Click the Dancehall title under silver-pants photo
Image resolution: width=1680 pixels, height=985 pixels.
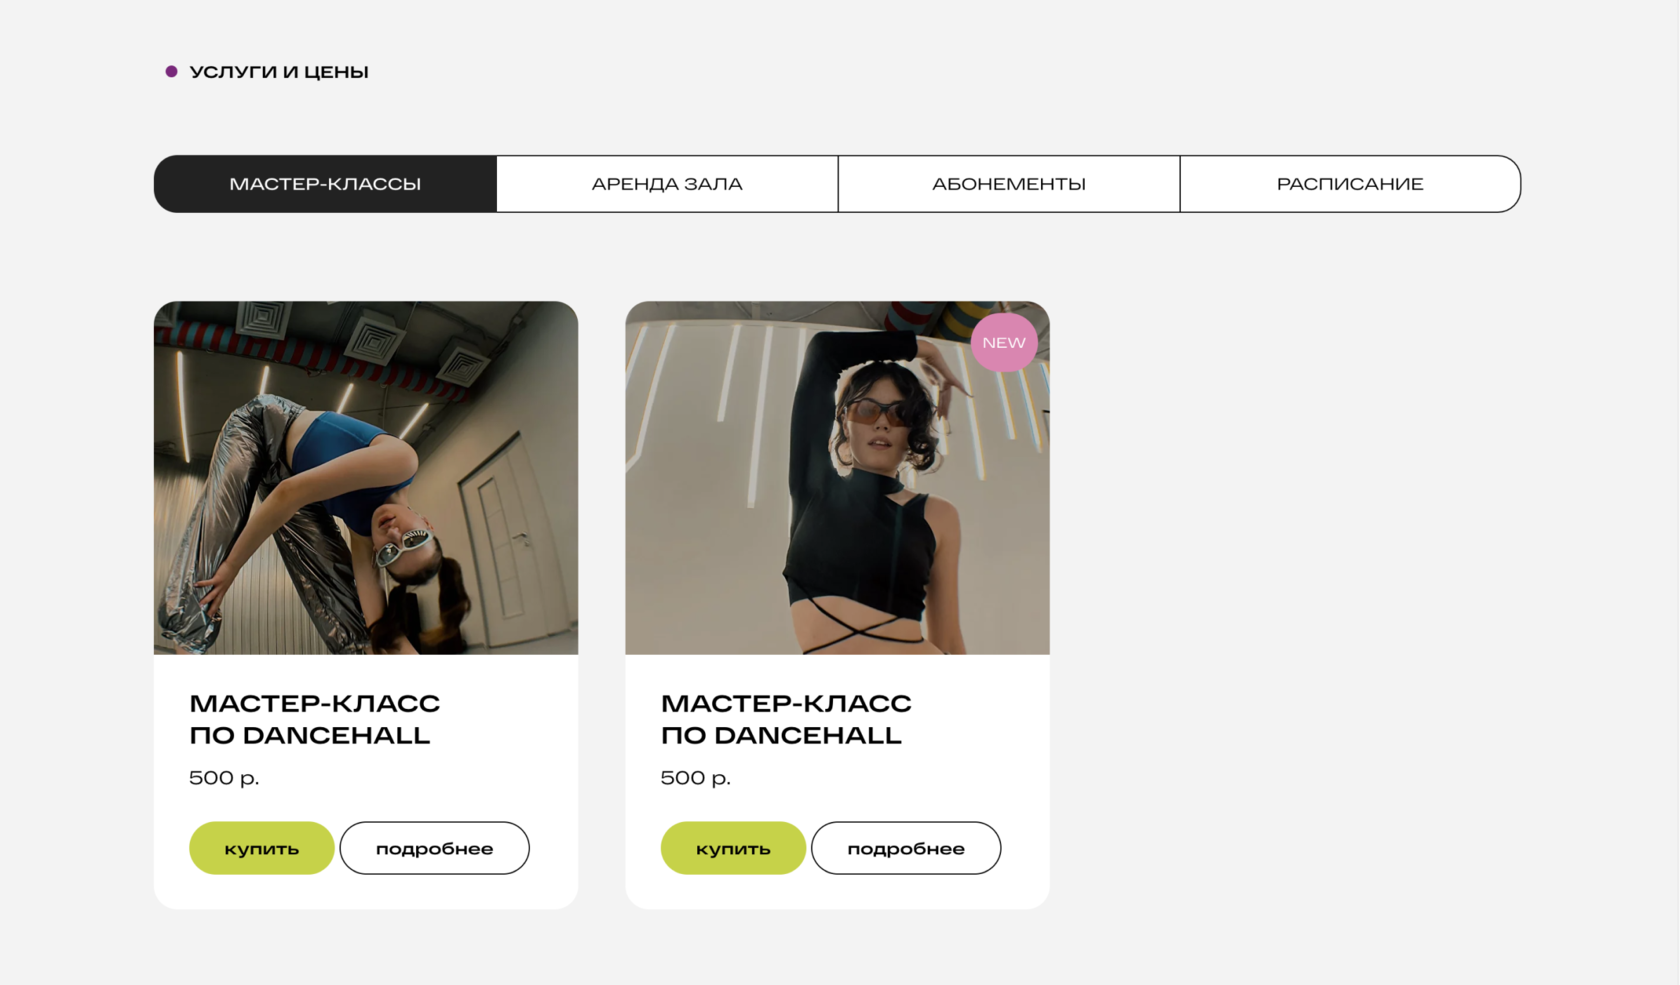click(x=315, y=719)
